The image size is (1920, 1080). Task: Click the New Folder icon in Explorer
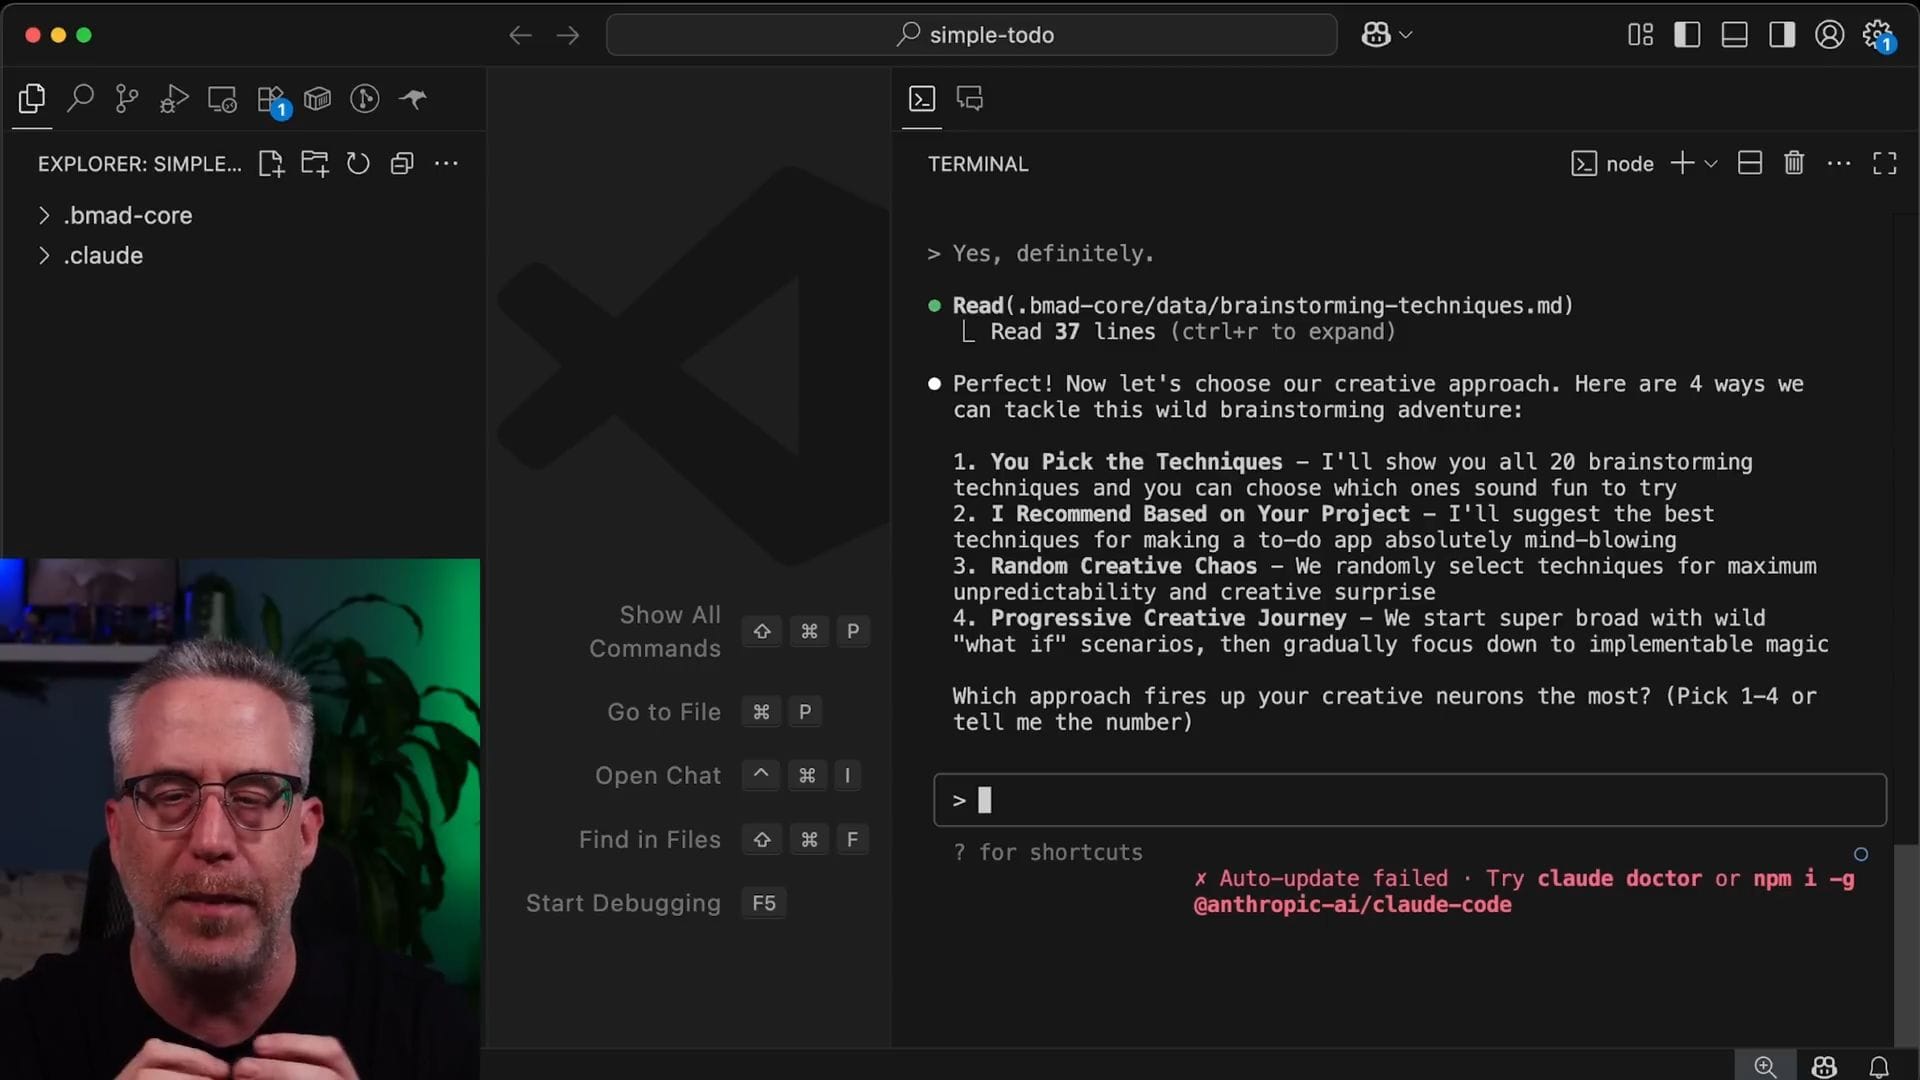click(315, 164)
